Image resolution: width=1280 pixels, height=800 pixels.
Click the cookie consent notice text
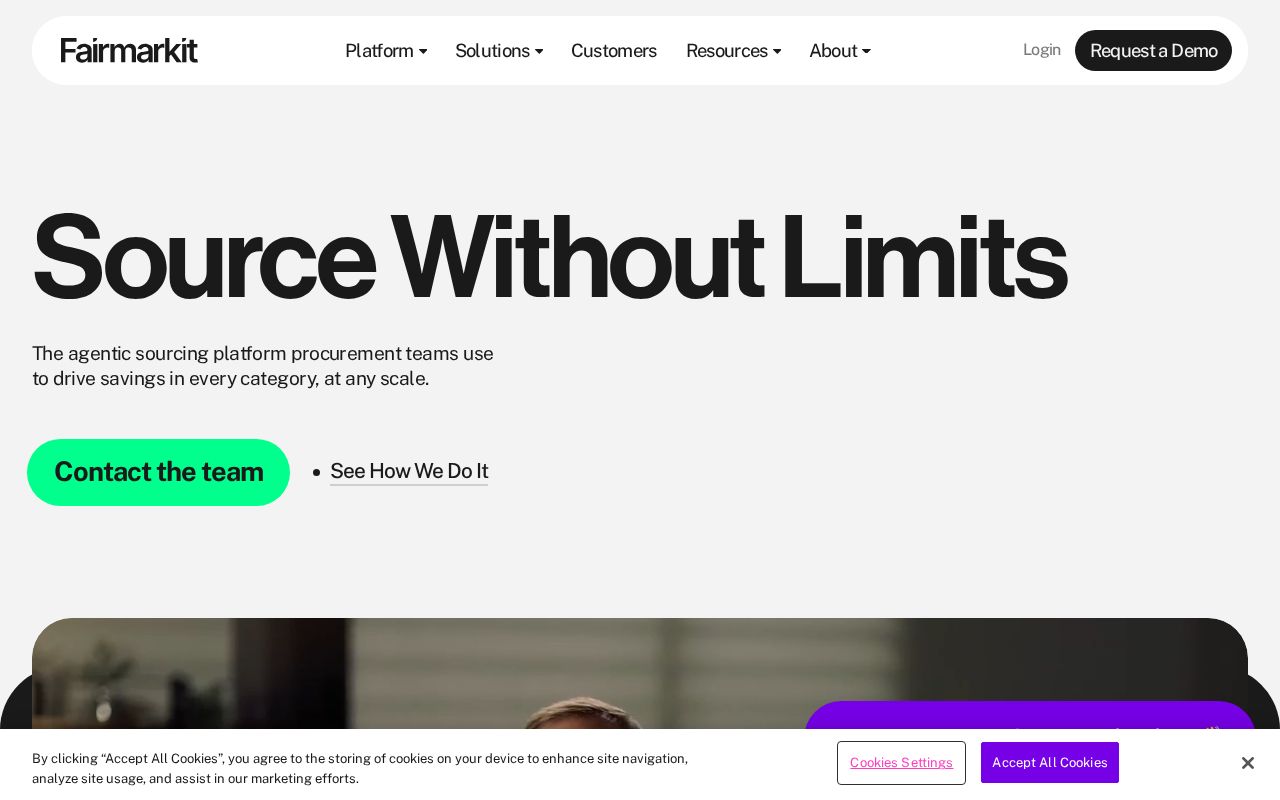360,768
